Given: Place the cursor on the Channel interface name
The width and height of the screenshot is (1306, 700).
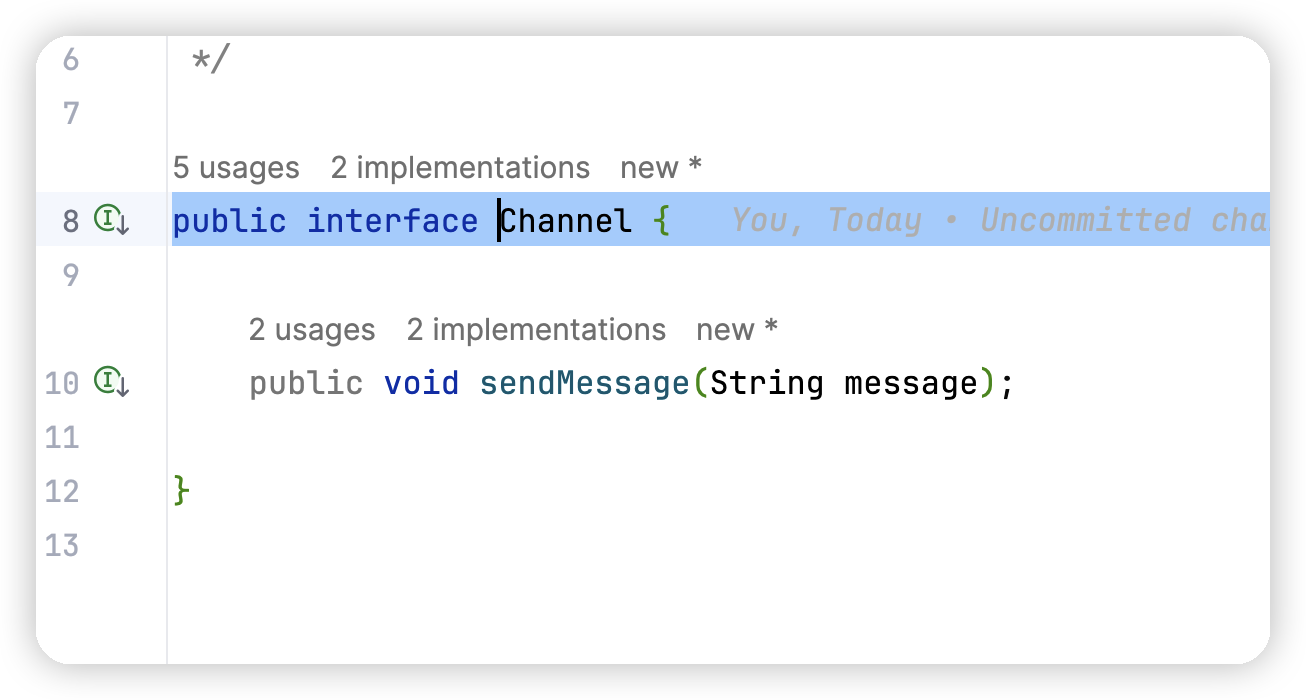Looking at the screenshot, I should pyautogui.click(x=566, y=220).
